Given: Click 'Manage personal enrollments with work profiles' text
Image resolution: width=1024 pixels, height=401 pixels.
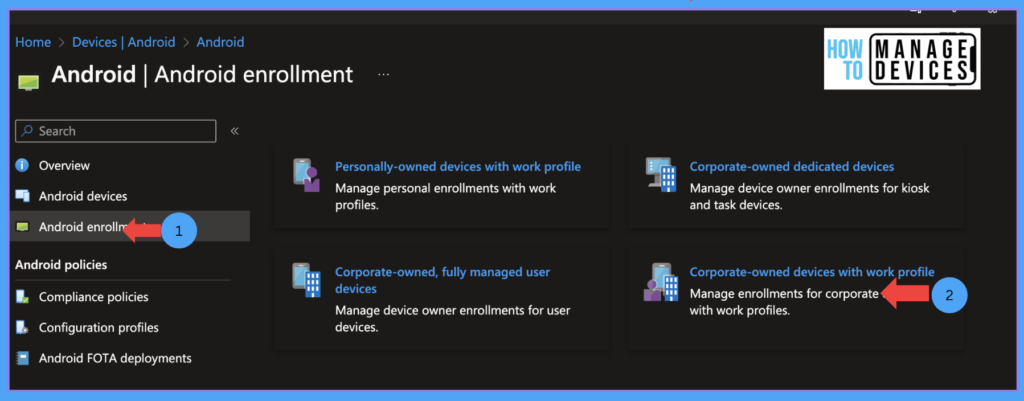Looking at the screenshot, I should 445,196.
